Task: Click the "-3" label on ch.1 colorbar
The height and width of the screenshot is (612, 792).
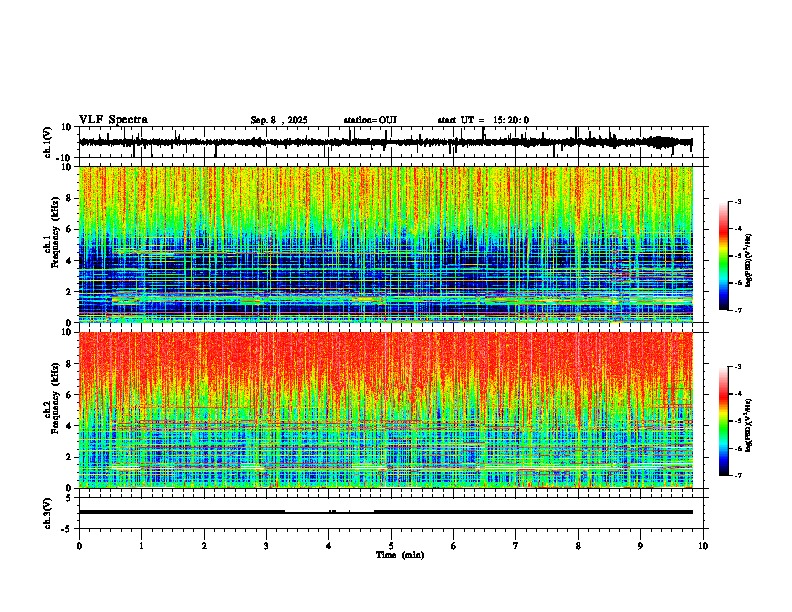Action: pos(737,201)
